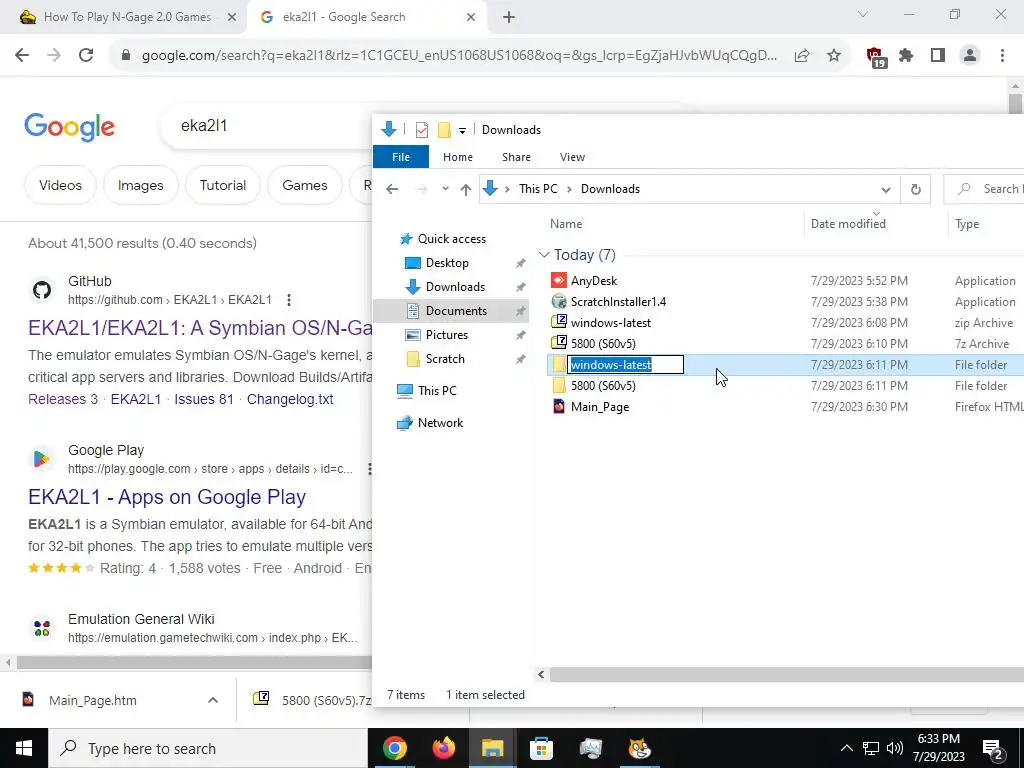Share this page icon in address bar
This screenshot has height=768, width=1024.
pos(802,56)
